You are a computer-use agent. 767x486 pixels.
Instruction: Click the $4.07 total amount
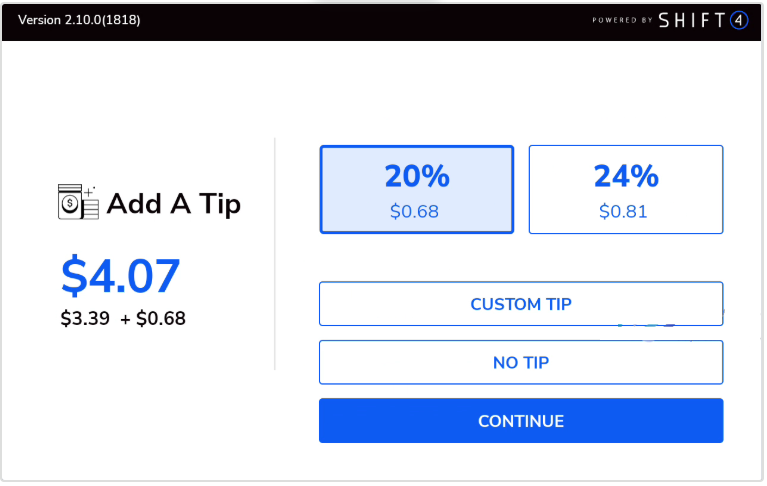click(121, 276)
